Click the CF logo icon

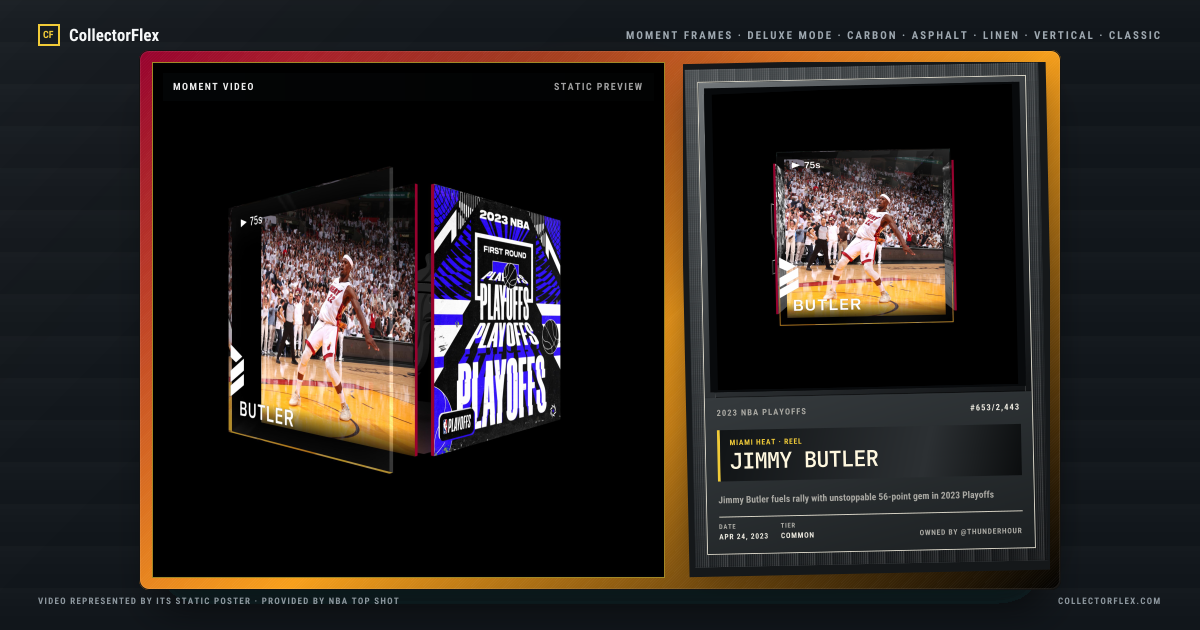48,35
